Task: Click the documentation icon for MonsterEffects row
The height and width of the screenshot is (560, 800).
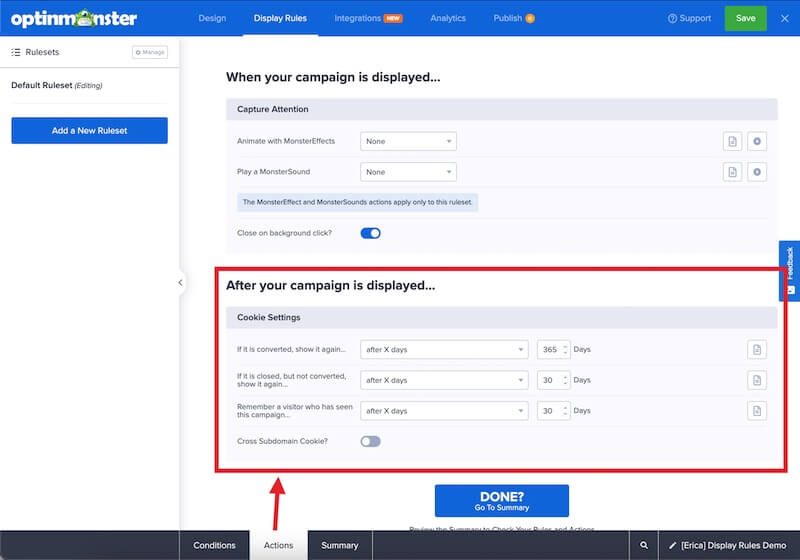Action: coord(732,141)
